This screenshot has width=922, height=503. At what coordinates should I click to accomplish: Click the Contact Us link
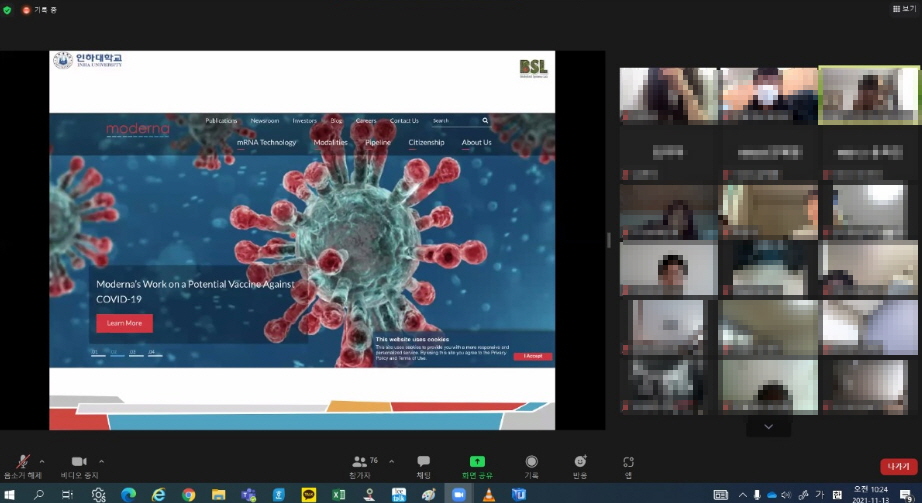(x=404, y=121)
